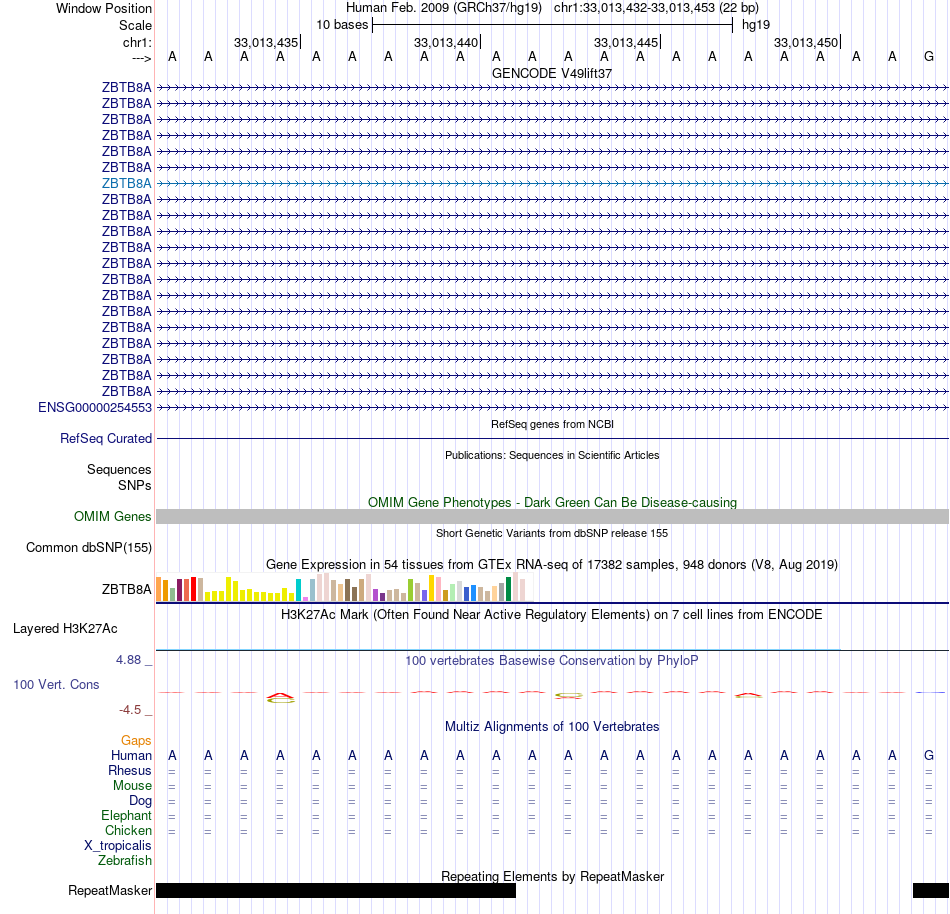The image size is (950, 914).
Task: Select the Dog alignment row label
Action: 140,801
